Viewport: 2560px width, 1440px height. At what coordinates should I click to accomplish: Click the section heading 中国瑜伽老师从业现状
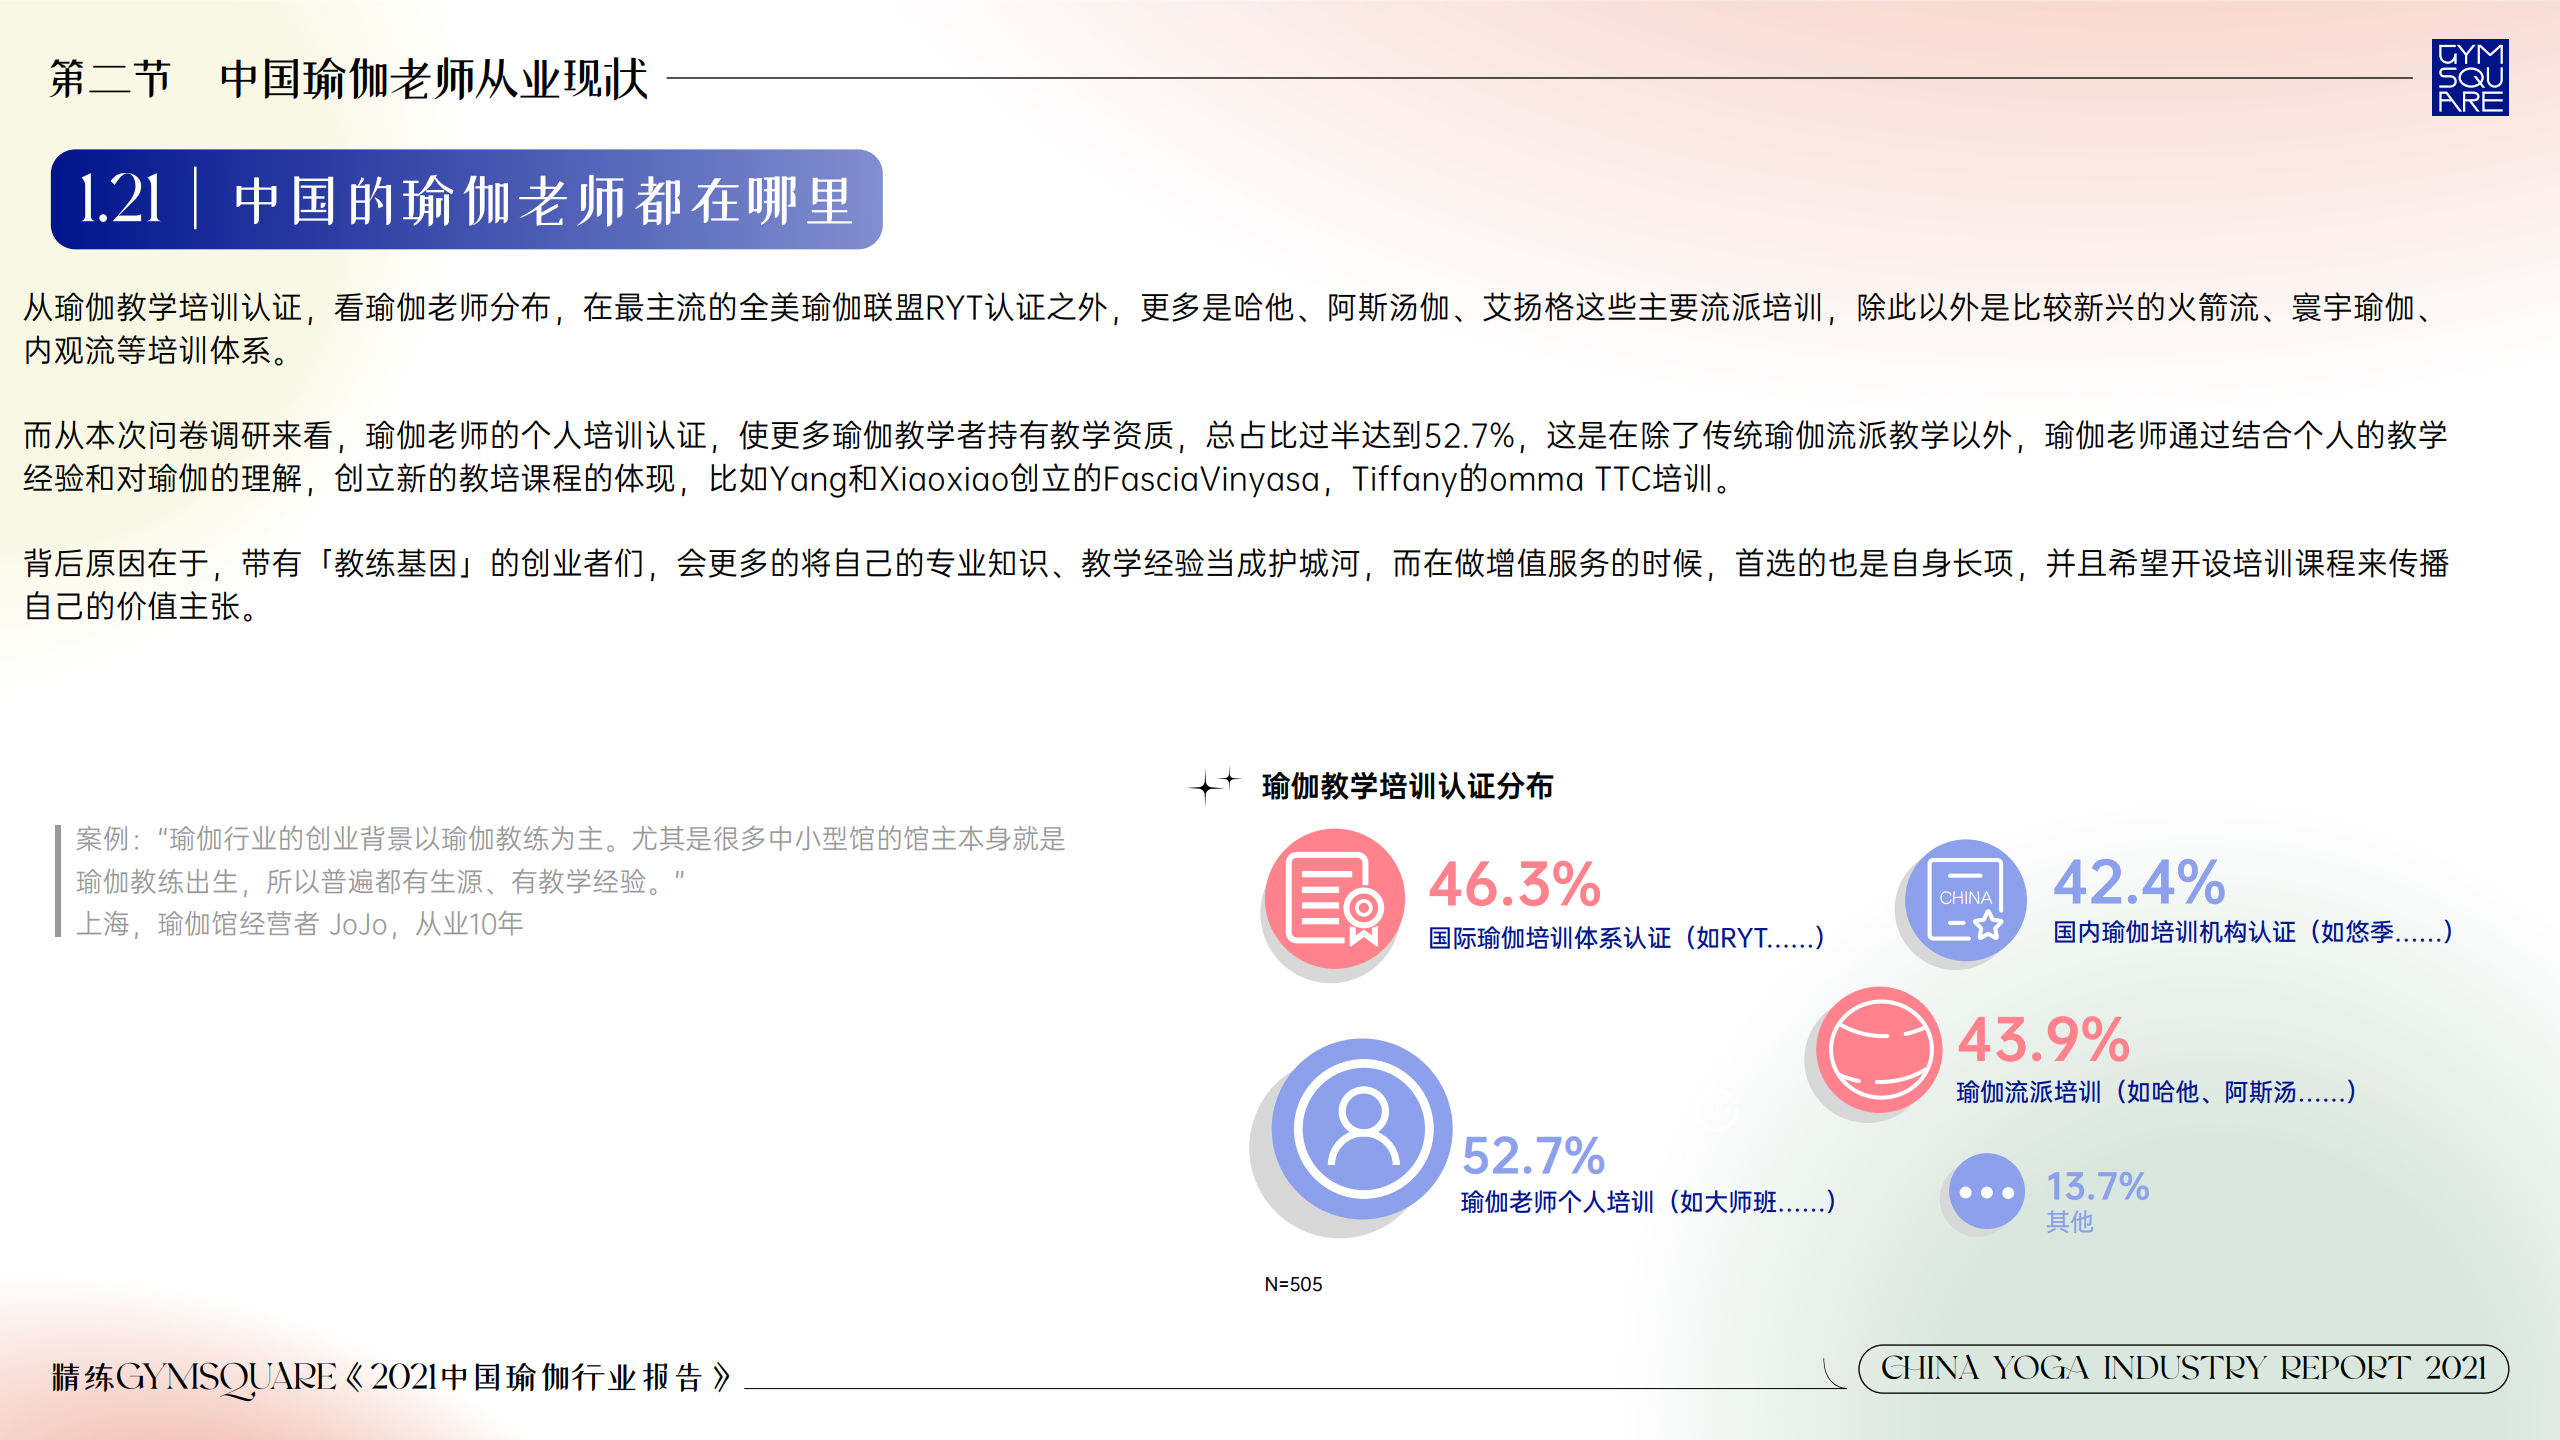[x=433, y=78]
